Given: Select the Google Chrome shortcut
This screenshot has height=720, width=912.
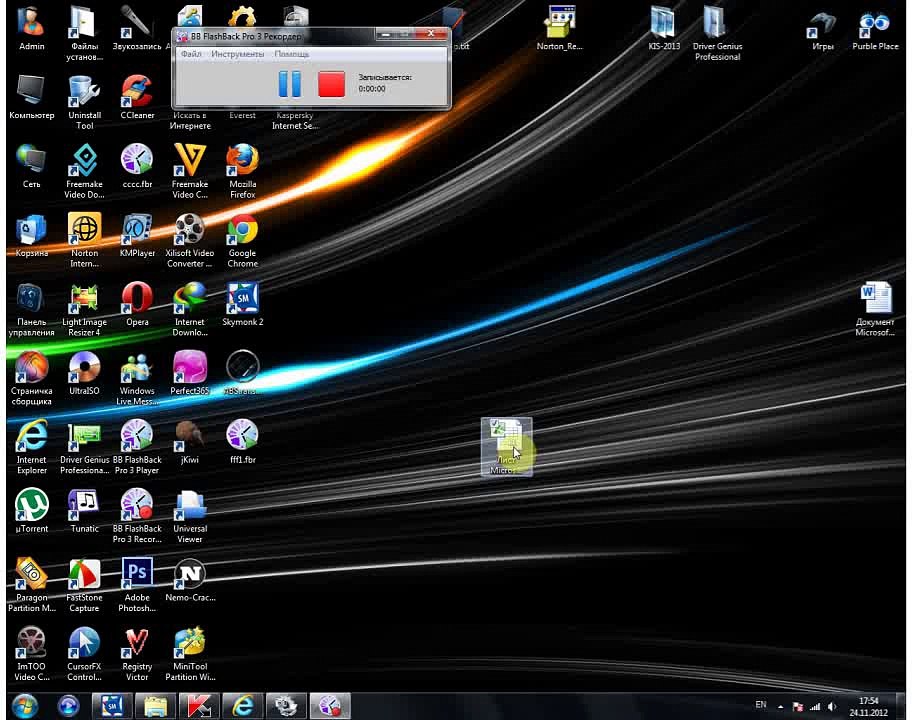Looking at the screenshot, I should coord(243,240).
